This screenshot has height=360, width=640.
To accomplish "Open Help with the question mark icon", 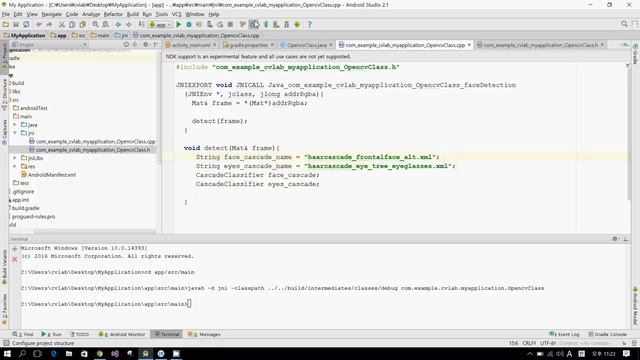I will coord(309,24).
